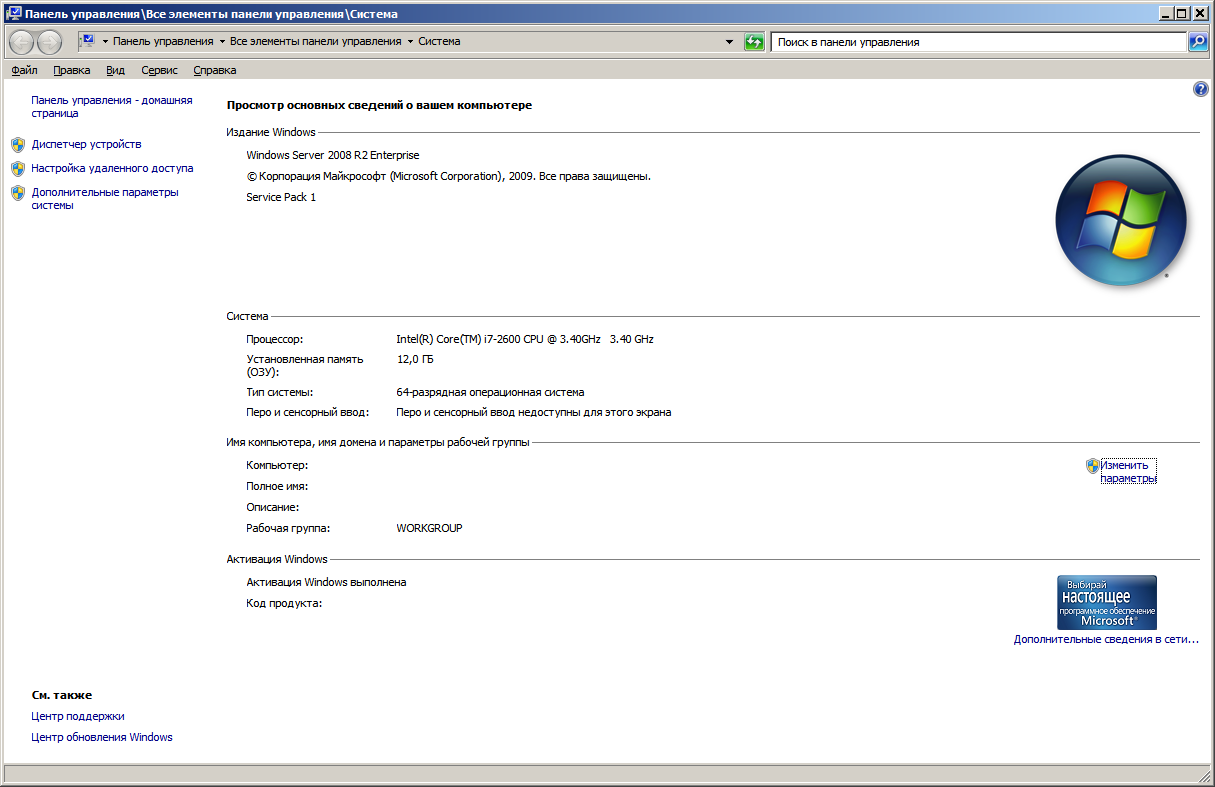The width and height of the screenshot is (1215, 787).
Task: Open the Правка menu
Action: (72, 70)
